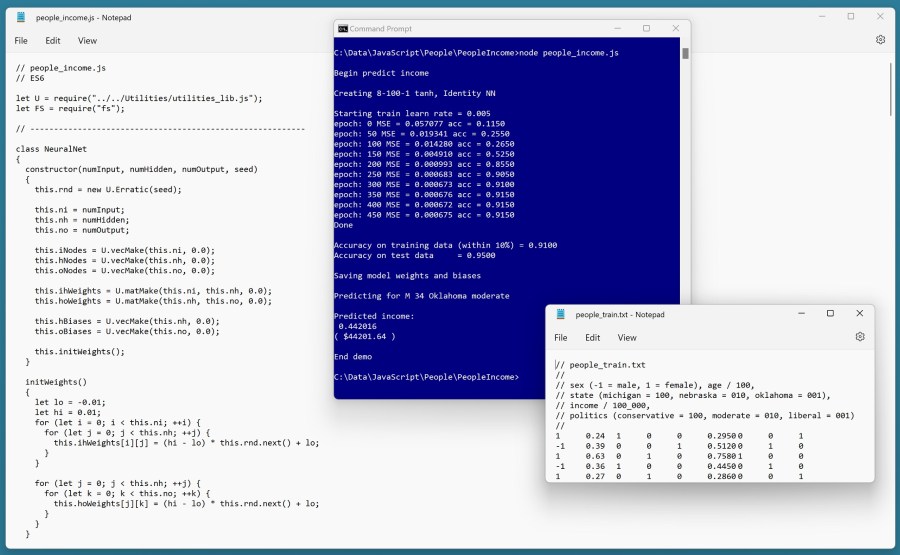Open Edit menu in people_income.js Notepad
Image resolution: width=900 pixels, height=555 pixels.
click(x=53, y=41)
